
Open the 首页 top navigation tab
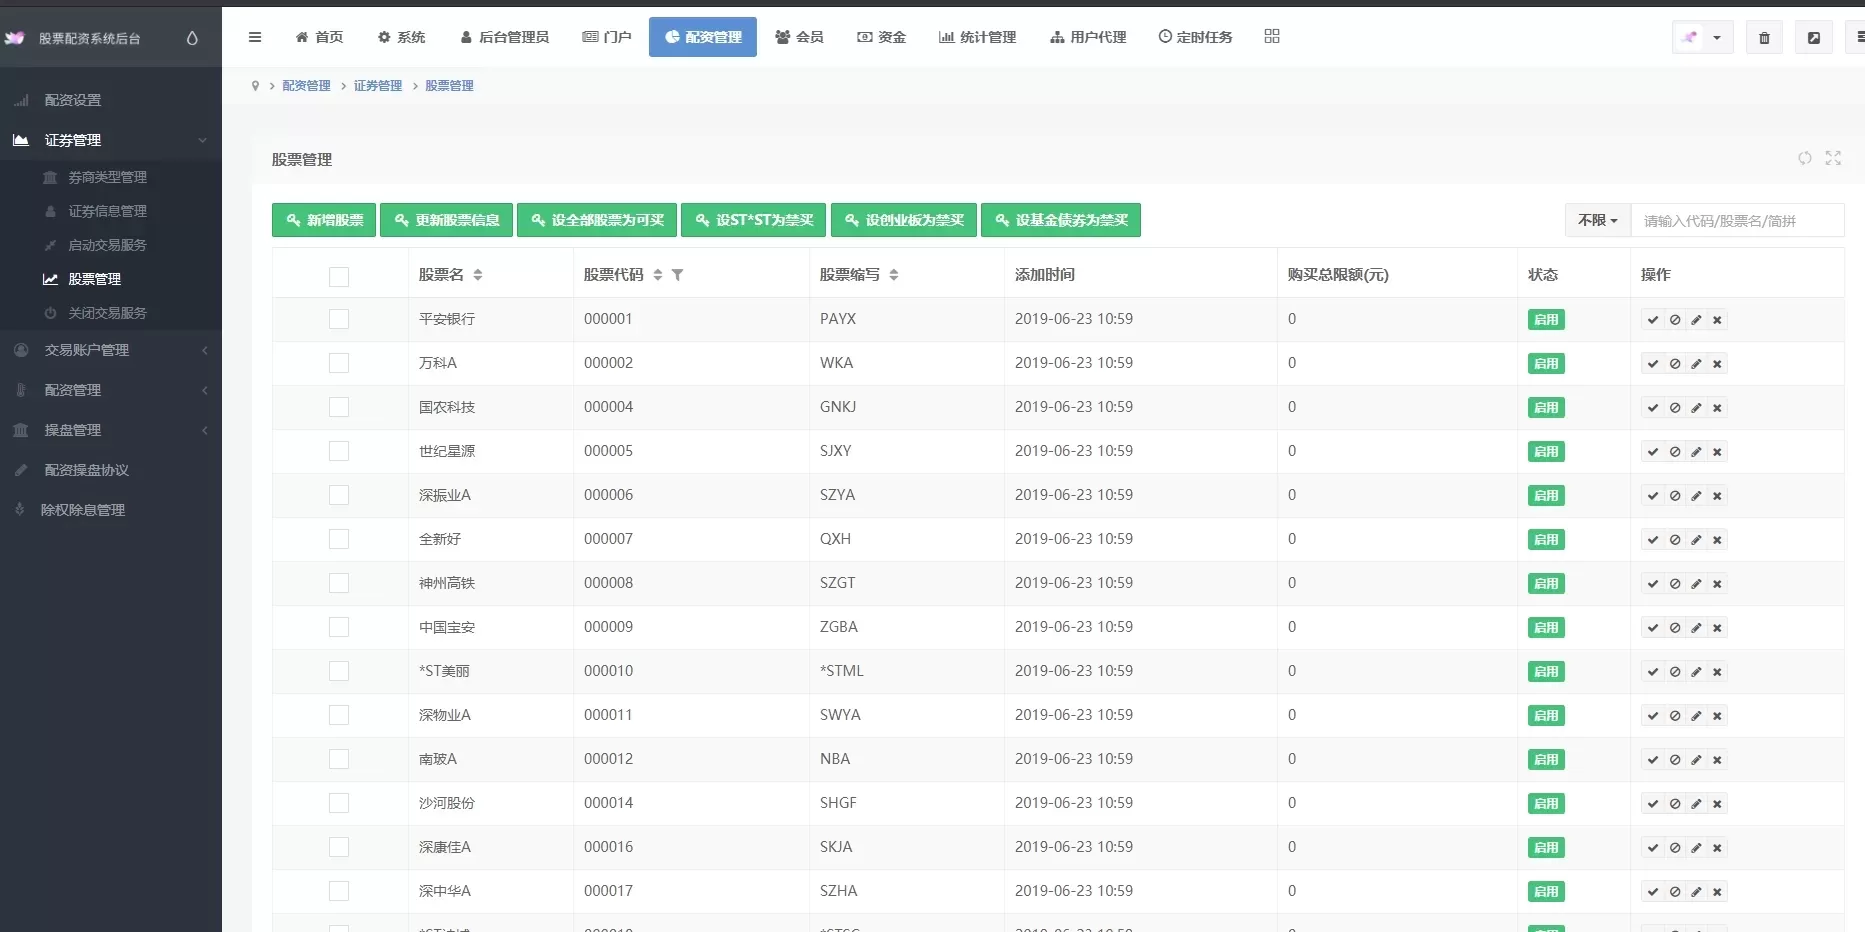(x=319, y=37)
